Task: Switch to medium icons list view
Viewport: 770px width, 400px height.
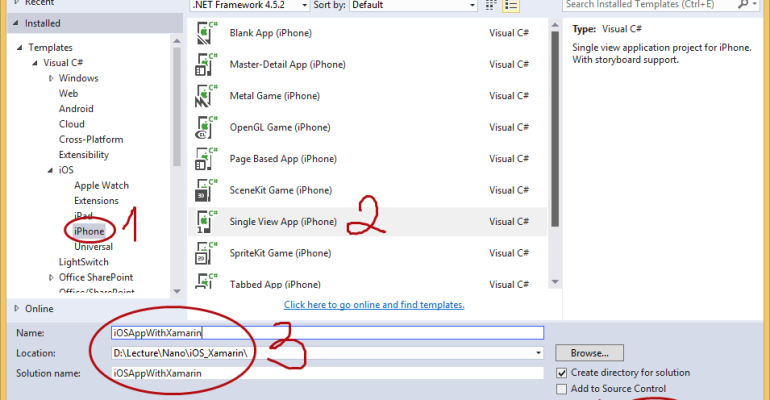Action: [x=511, y=5]
